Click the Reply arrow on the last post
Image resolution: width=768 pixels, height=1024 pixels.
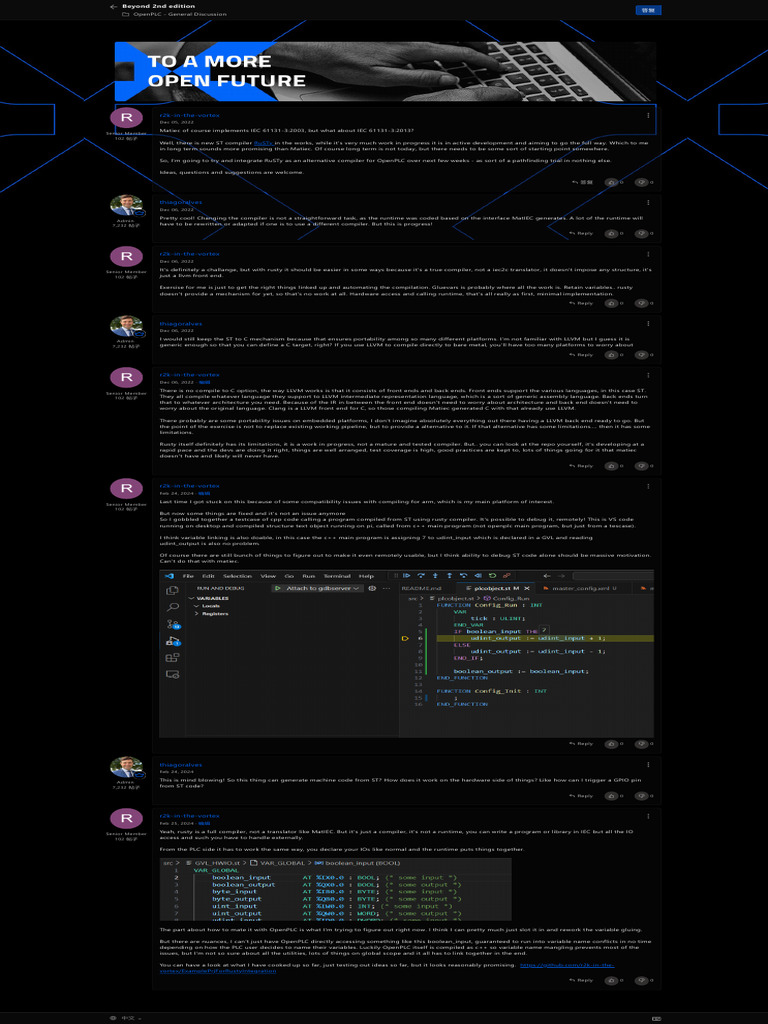coord(580,980)
